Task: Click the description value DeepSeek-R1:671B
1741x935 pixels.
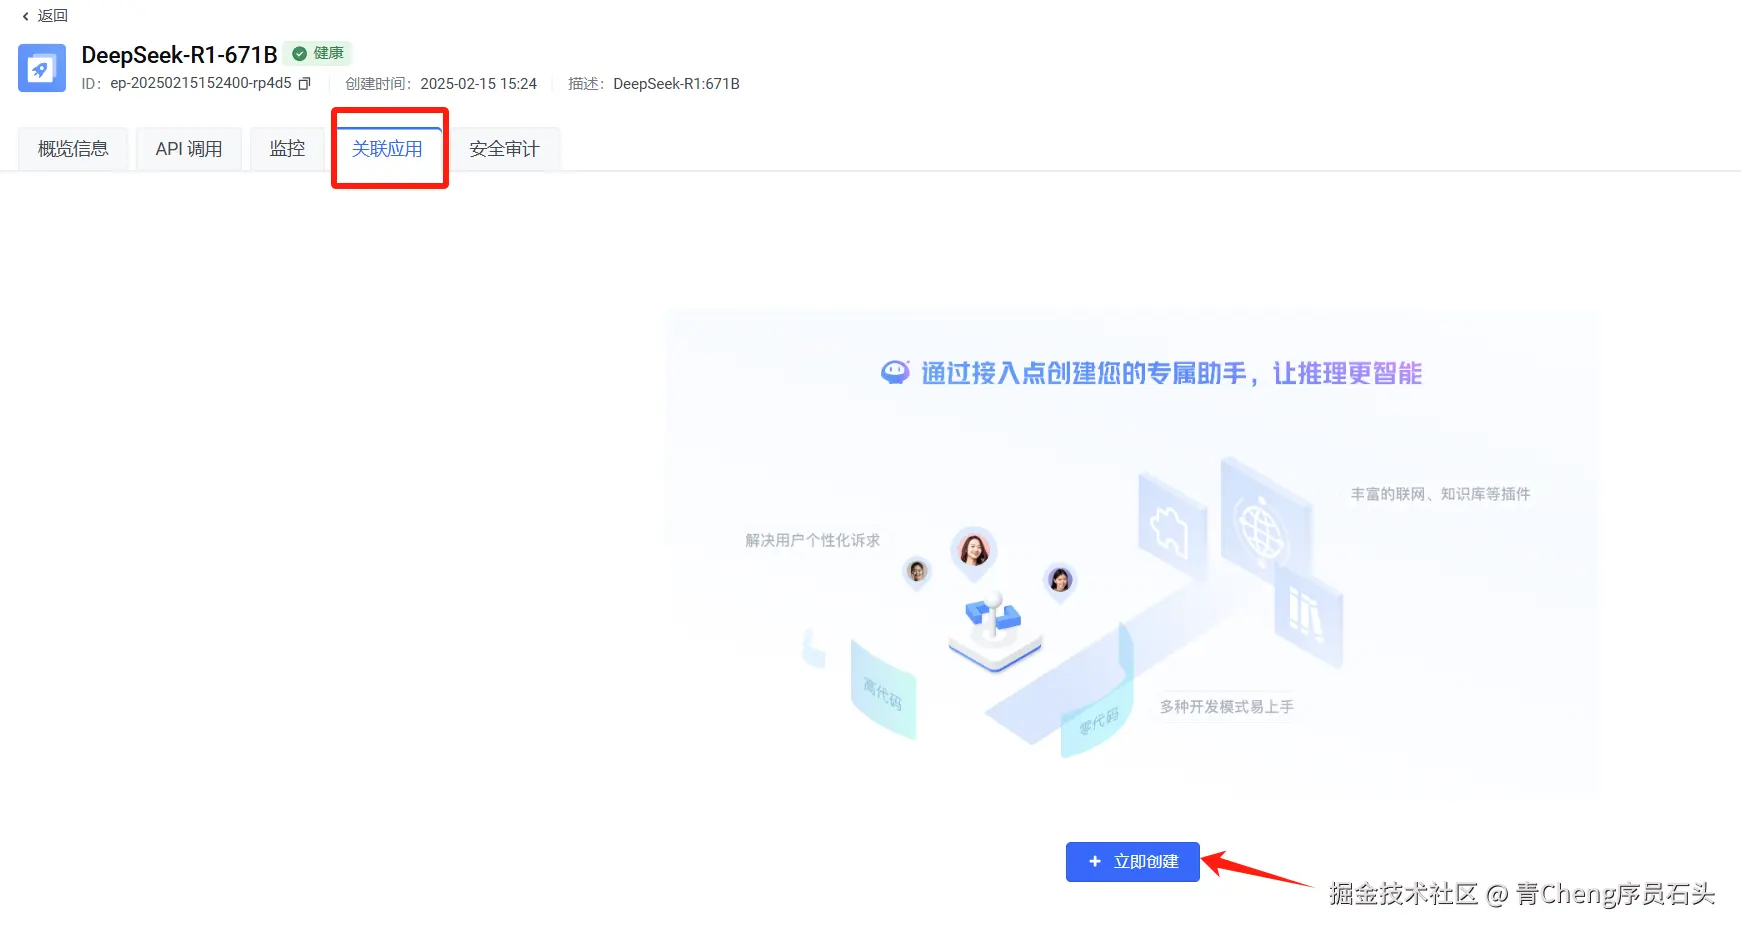Action: point(677,84)
